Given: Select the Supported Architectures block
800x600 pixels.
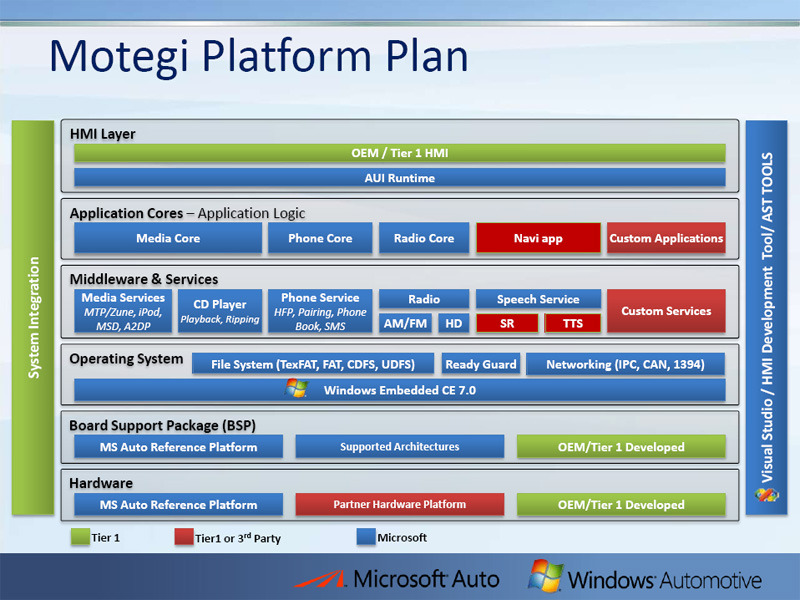Looking at the screenshot, I should pos(399,447).
